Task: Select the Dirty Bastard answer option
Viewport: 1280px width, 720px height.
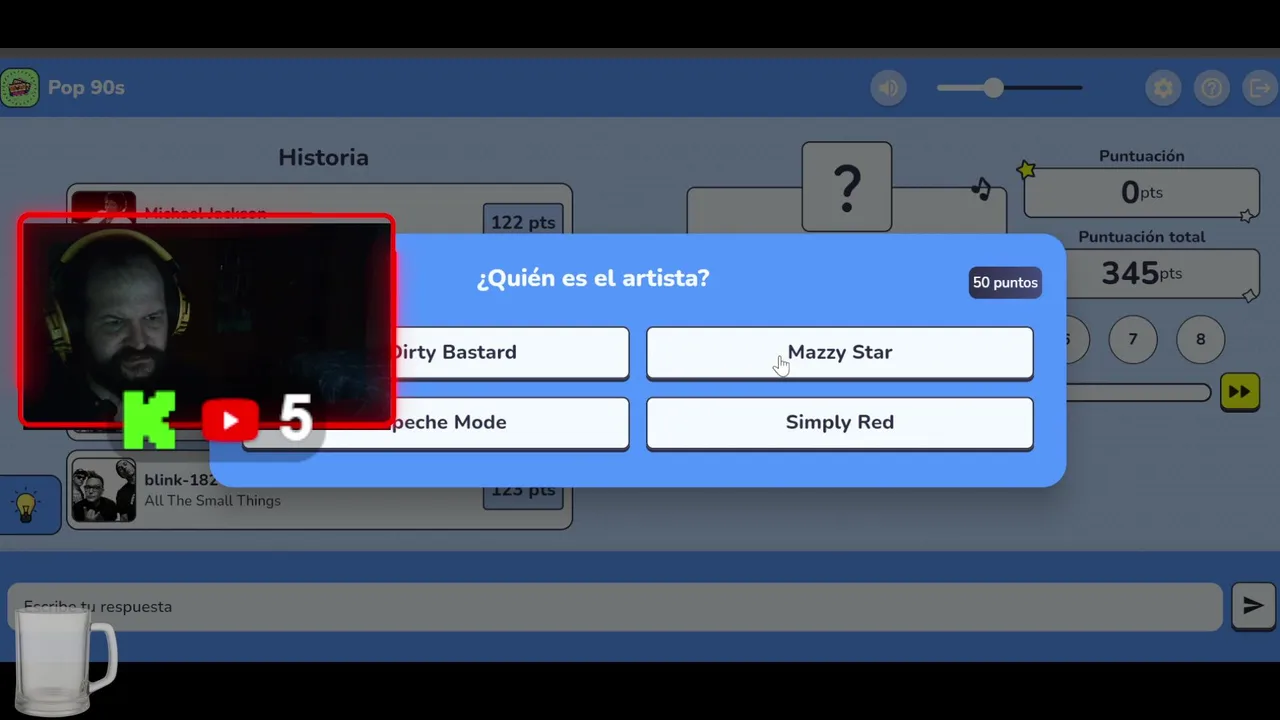Action: tap(512, 352)
